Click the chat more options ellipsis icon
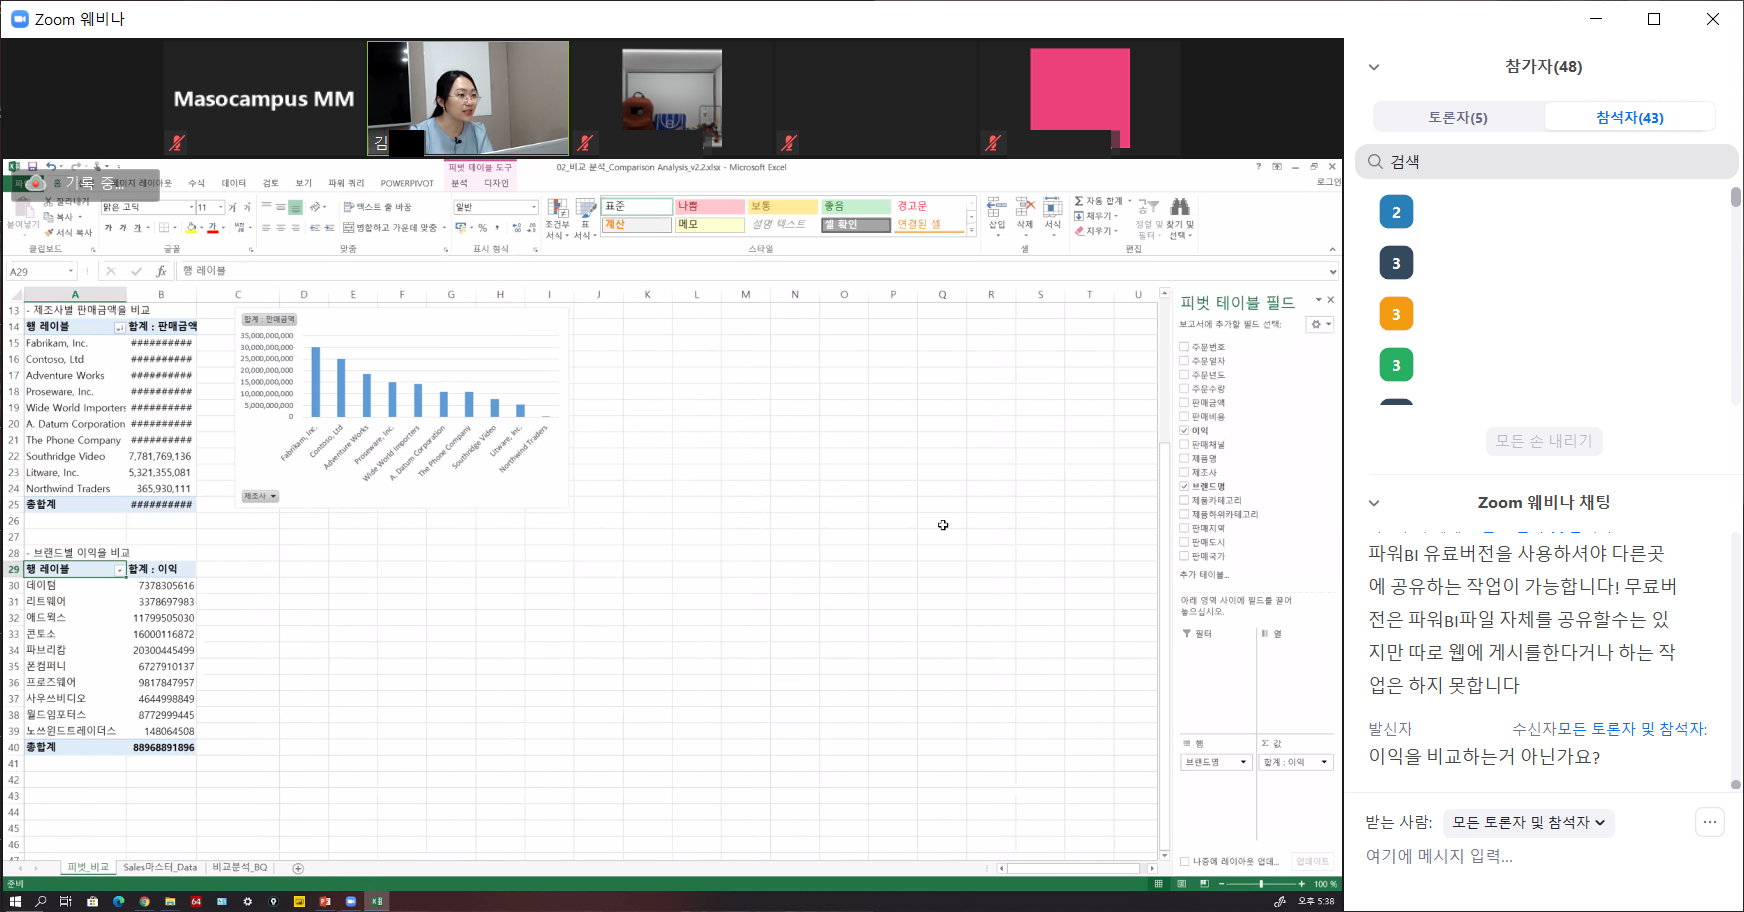The image size is (1744, 912). tap(1709, 822)
